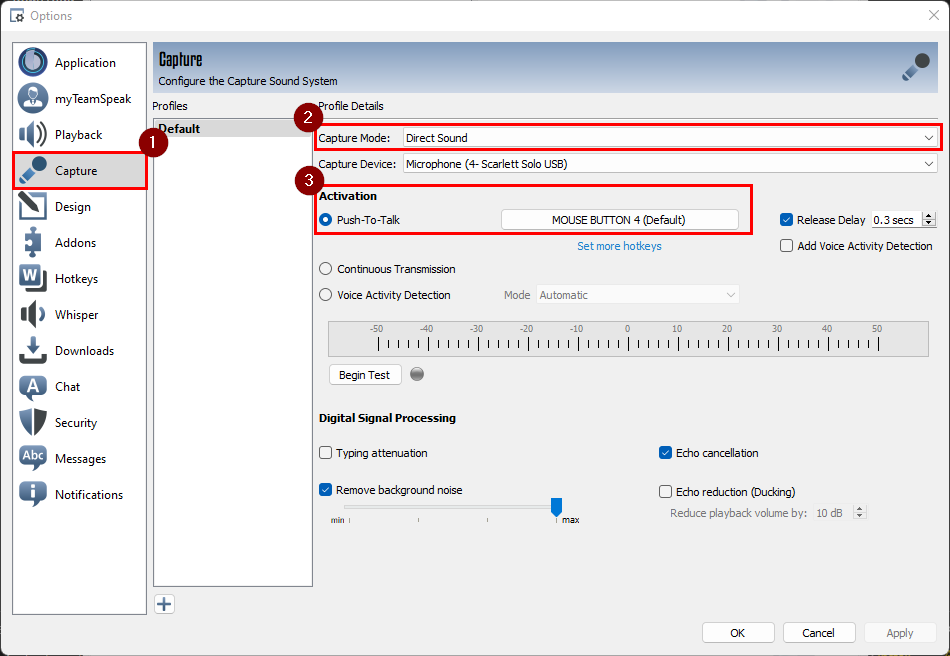This screenshot has width=950, height=656.
Task: Click the Set more hotkeys link
Action: (x=619, y=246)
